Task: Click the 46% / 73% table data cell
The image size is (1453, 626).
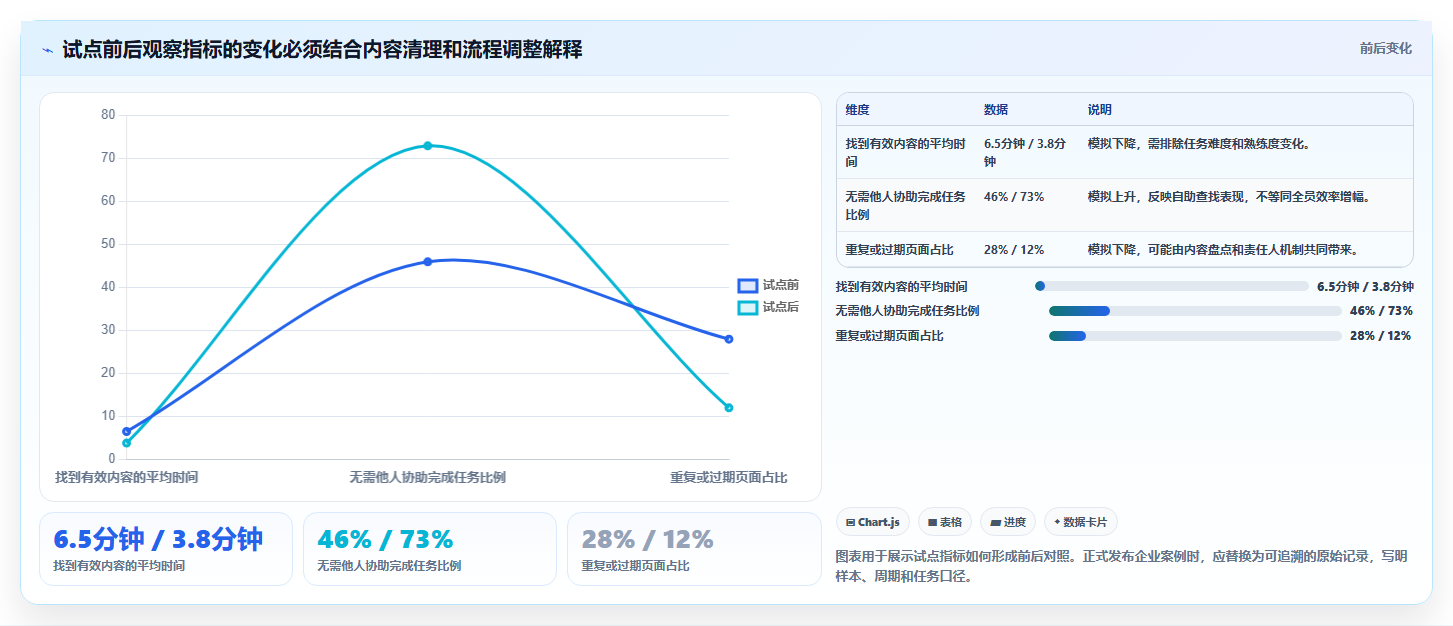Action: point(1027,205)
